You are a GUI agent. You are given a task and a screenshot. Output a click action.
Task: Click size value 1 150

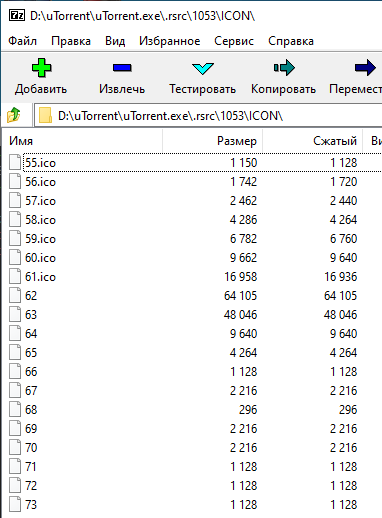tap(244, 163)
